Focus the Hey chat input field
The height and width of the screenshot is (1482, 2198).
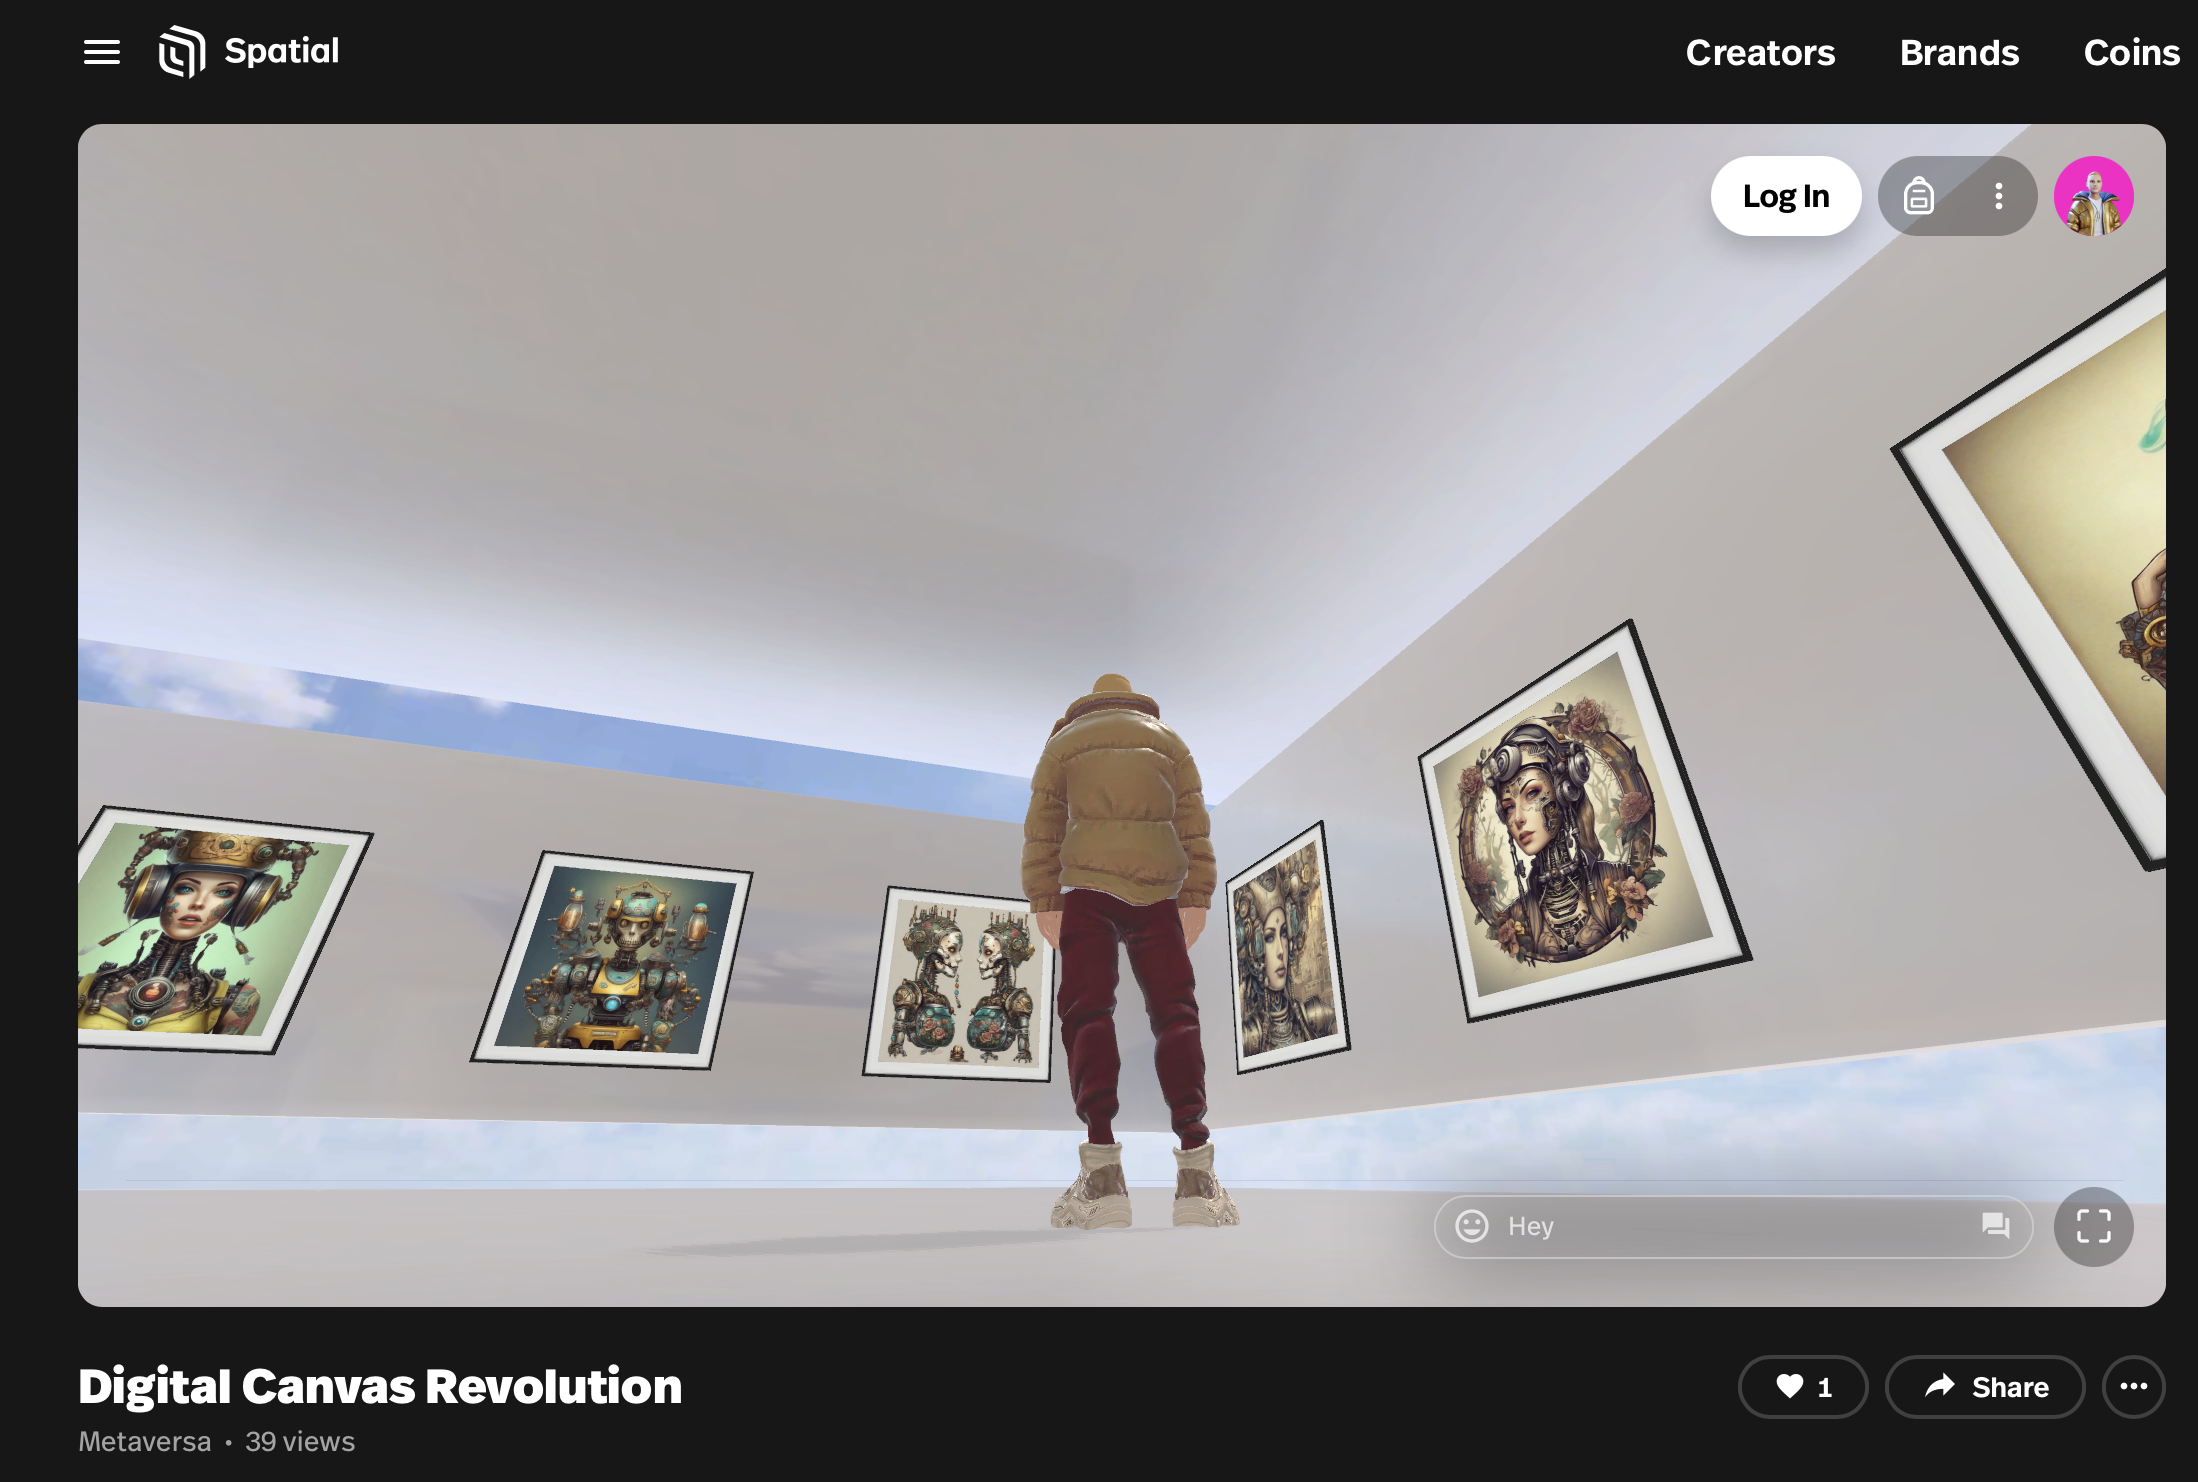click(x=1730, y=1226)
